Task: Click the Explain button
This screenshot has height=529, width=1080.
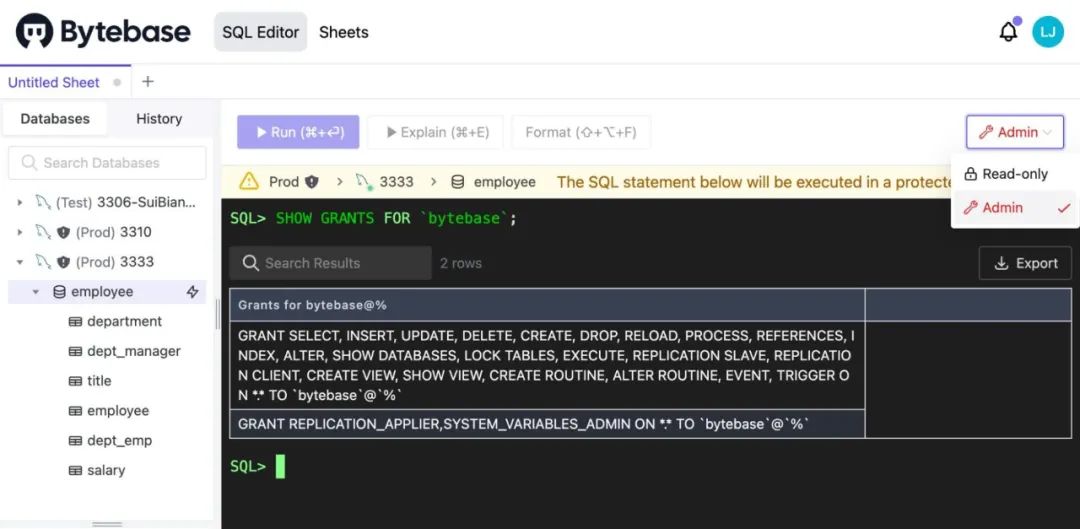Action: click(435, 132)
